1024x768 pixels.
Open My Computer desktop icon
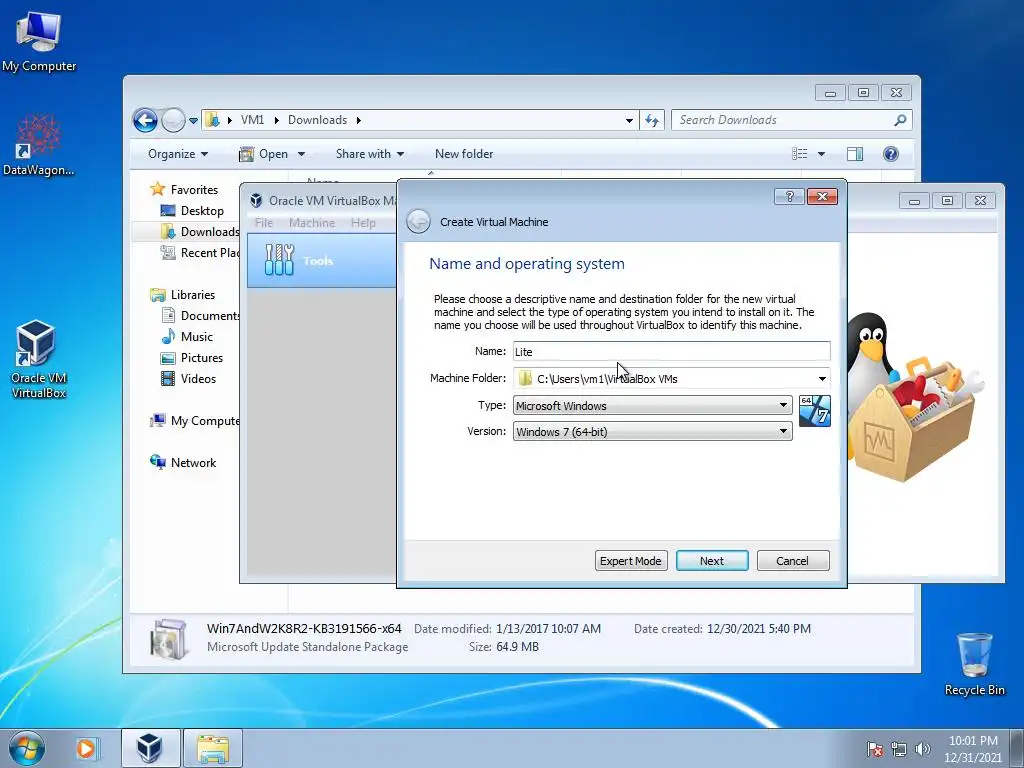tap(39, 40)
